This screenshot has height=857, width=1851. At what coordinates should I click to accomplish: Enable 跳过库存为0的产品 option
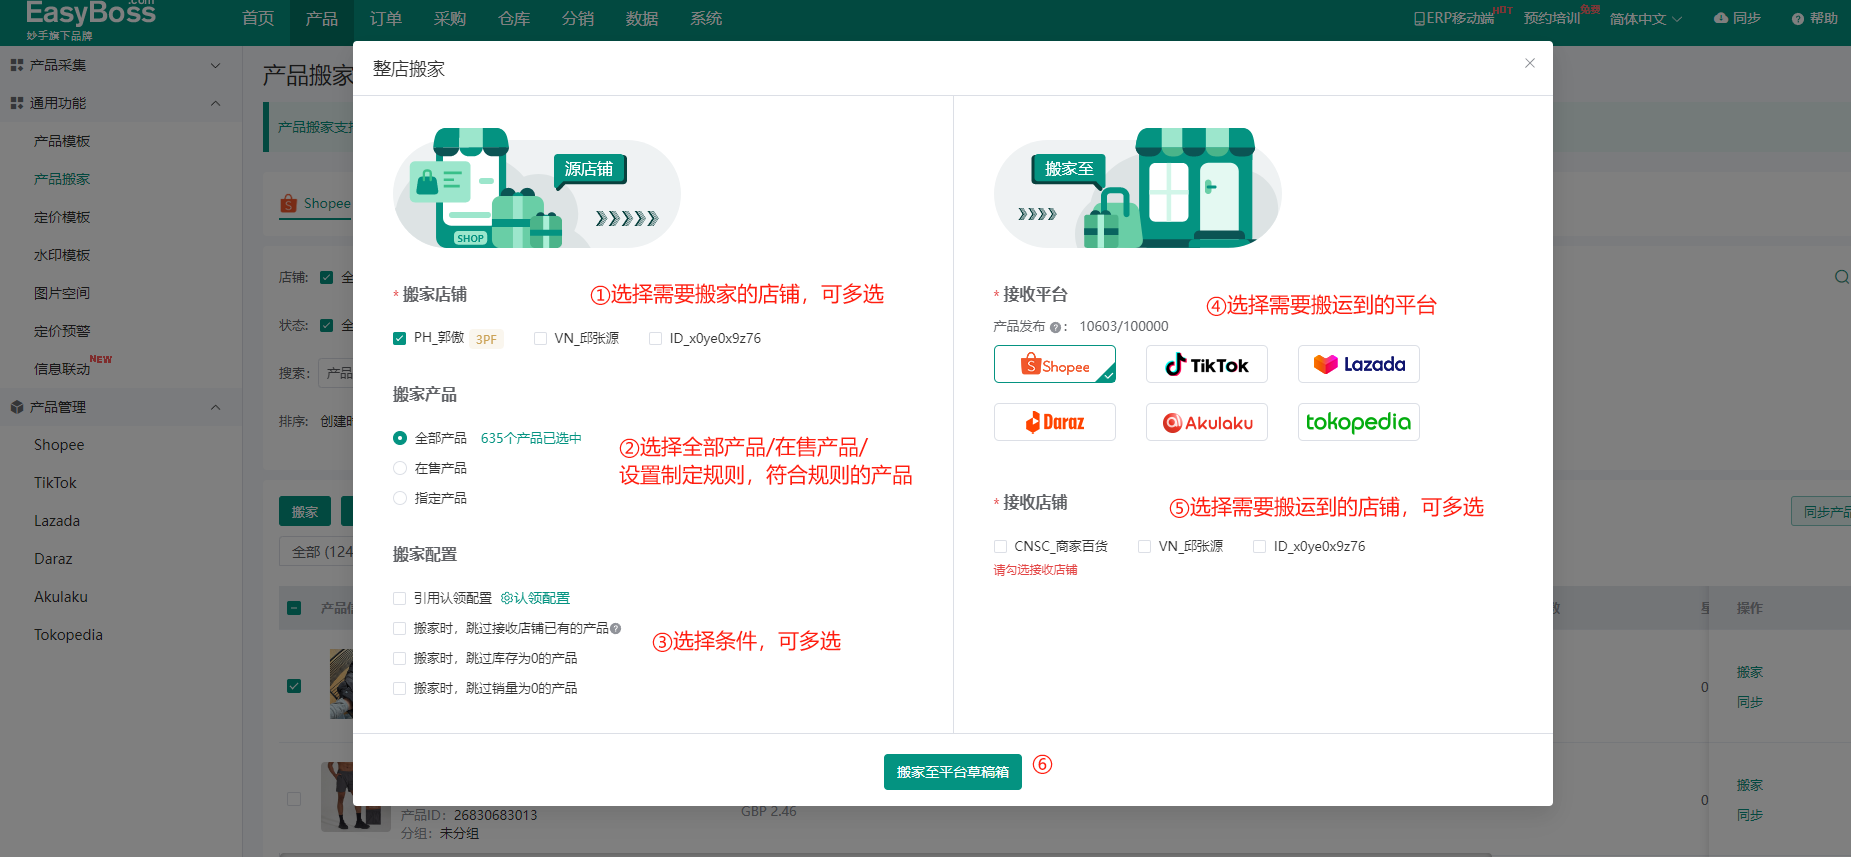point(399,658)
